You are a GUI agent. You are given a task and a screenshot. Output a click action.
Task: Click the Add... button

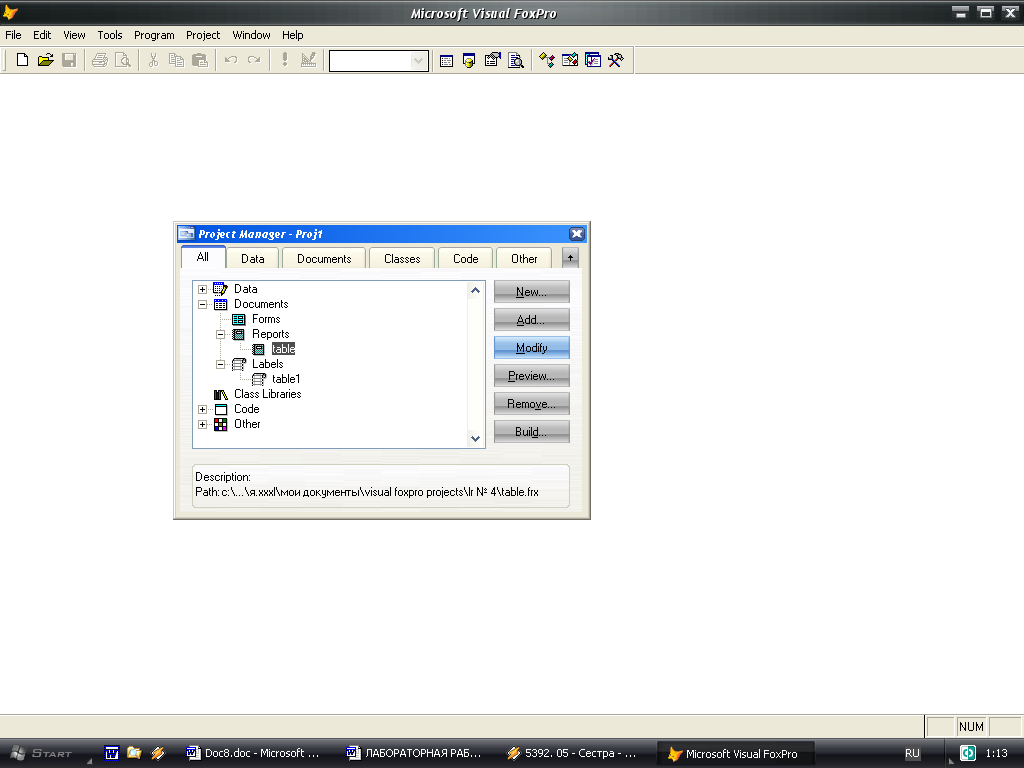[532, 320]
